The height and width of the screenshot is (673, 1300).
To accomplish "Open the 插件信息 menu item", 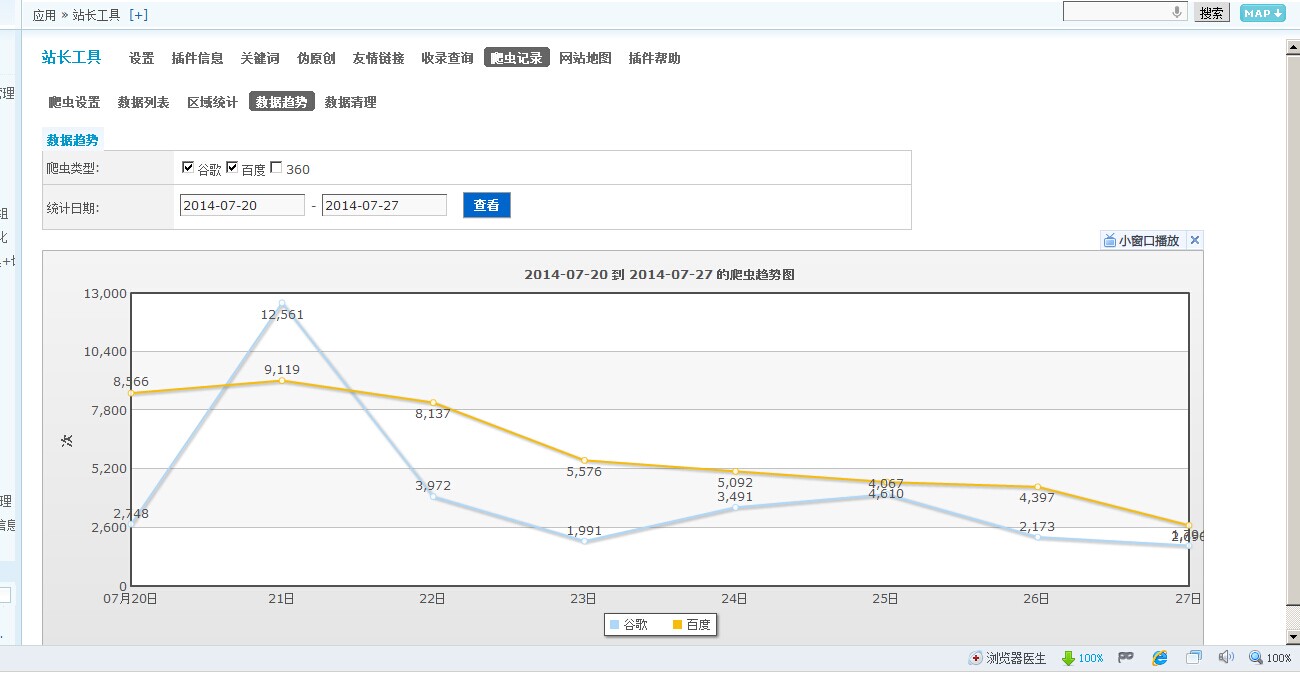I will coord(197,58).
